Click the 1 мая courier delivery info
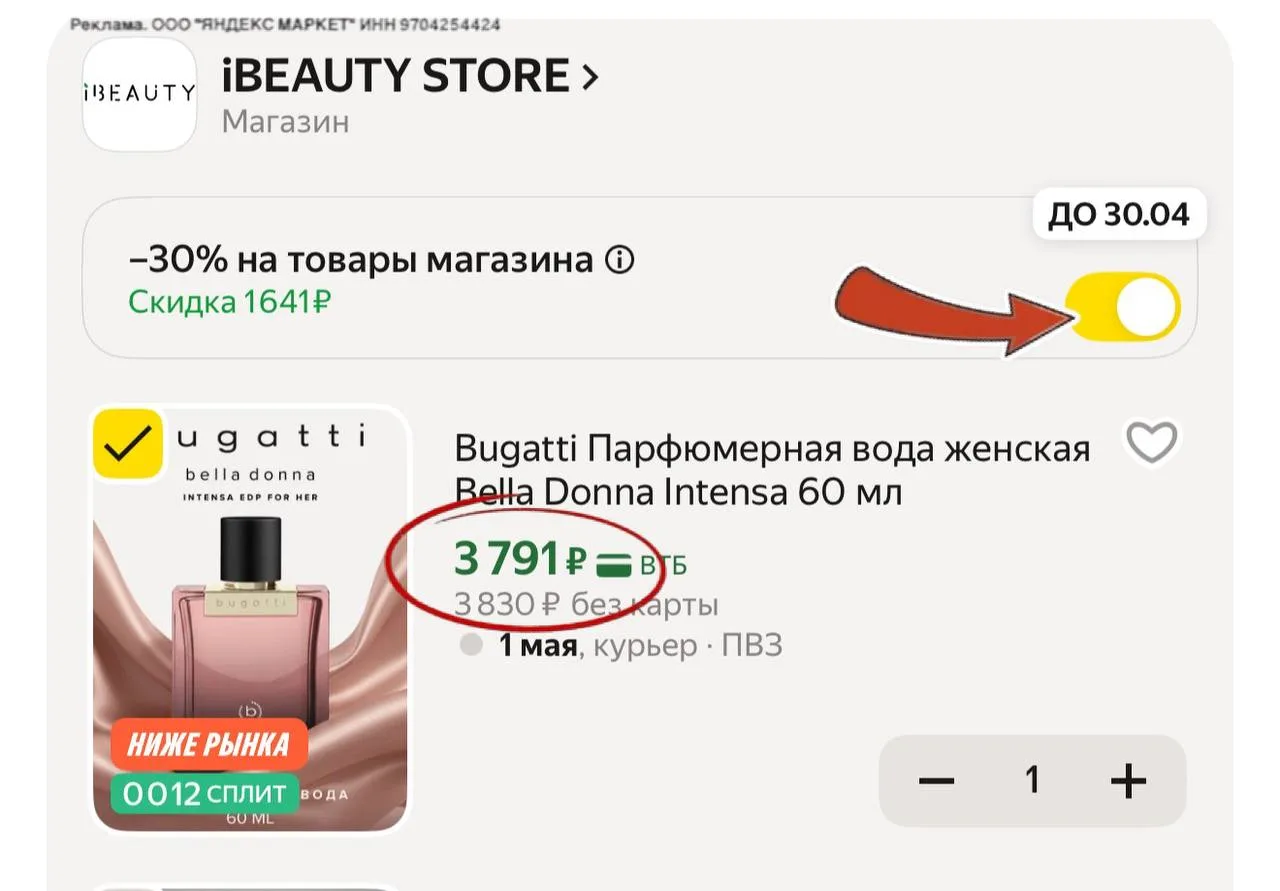This screenshot has height=891, width=1280. coord(640,646)
